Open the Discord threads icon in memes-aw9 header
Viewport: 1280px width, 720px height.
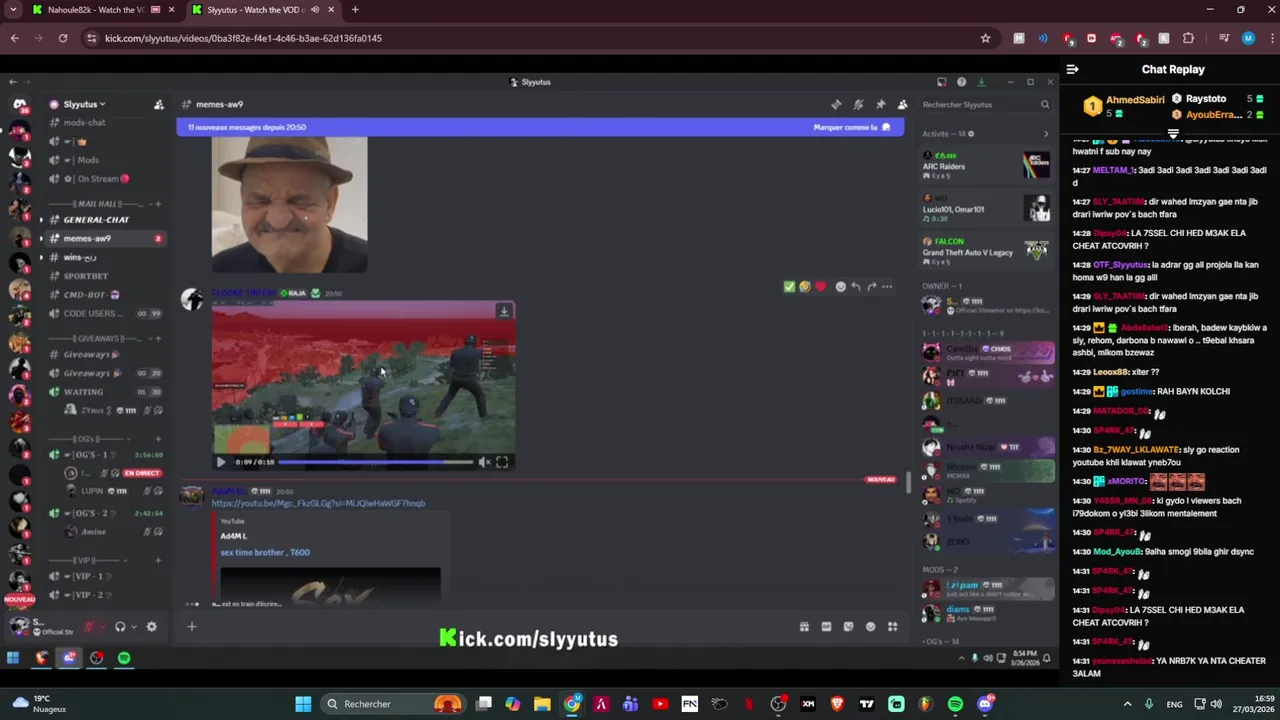click(x=836, y=104)
